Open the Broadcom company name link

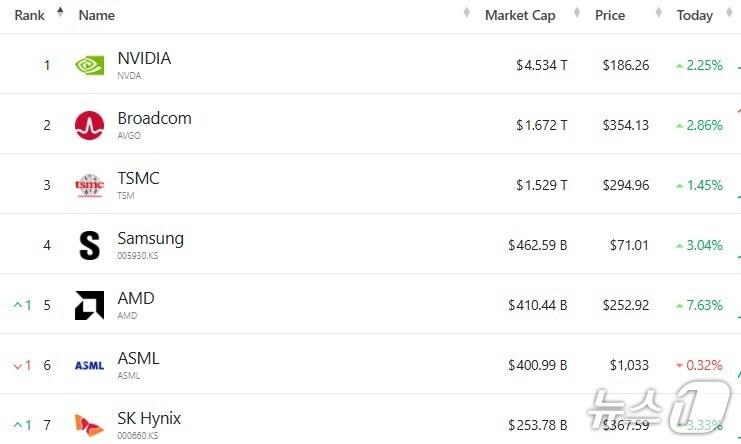click(x=154, y=118)
